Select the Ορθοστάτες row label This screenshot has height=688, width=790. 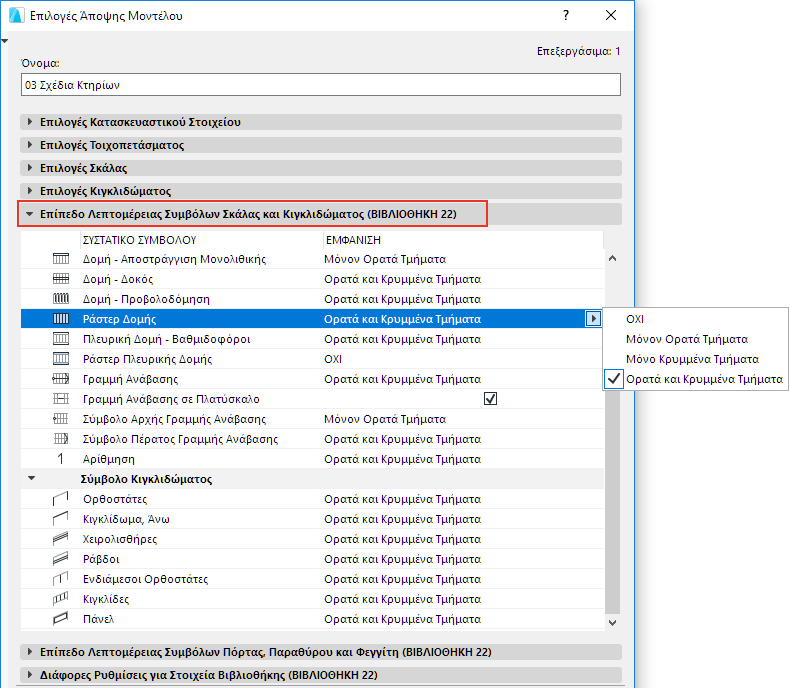click(115, 499)
